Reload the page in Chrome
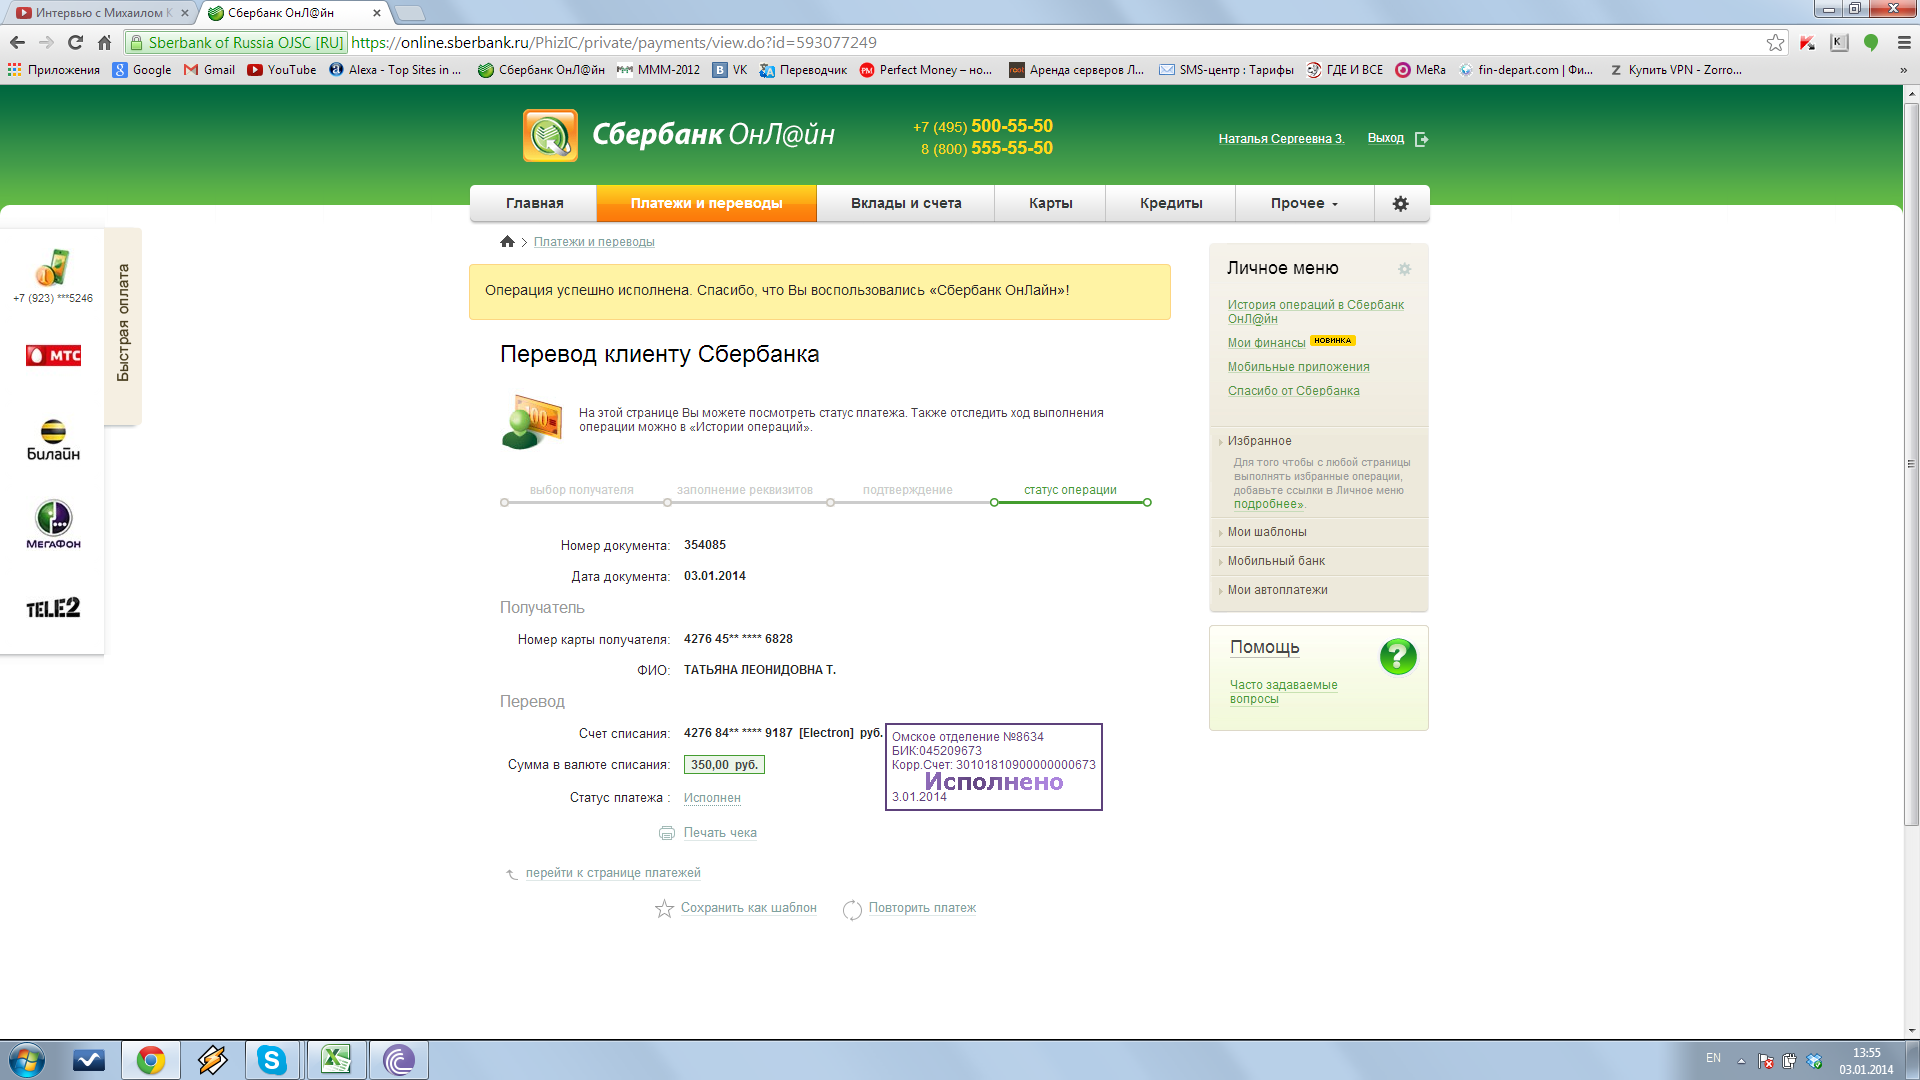The height and width of the screenshot is (1080, 1920). 75,42
